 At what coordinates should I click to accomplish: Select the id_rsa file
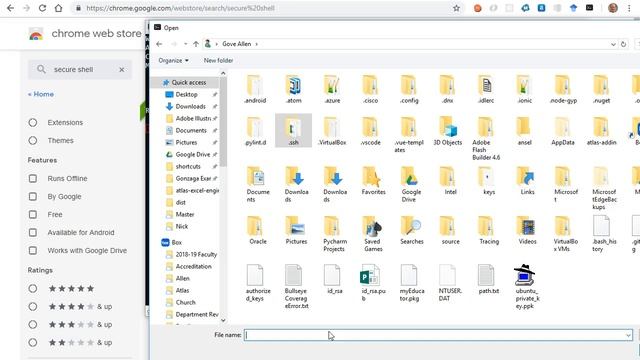click(x=334, y=279)
